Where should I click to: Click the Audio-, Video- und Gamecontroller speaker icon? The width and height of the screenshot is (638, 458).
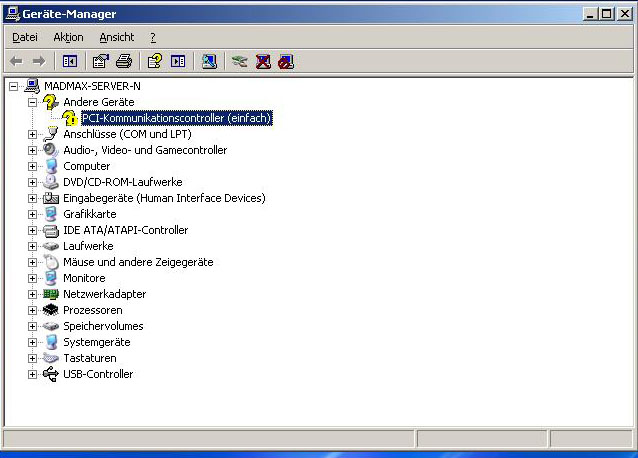[51, 150]
